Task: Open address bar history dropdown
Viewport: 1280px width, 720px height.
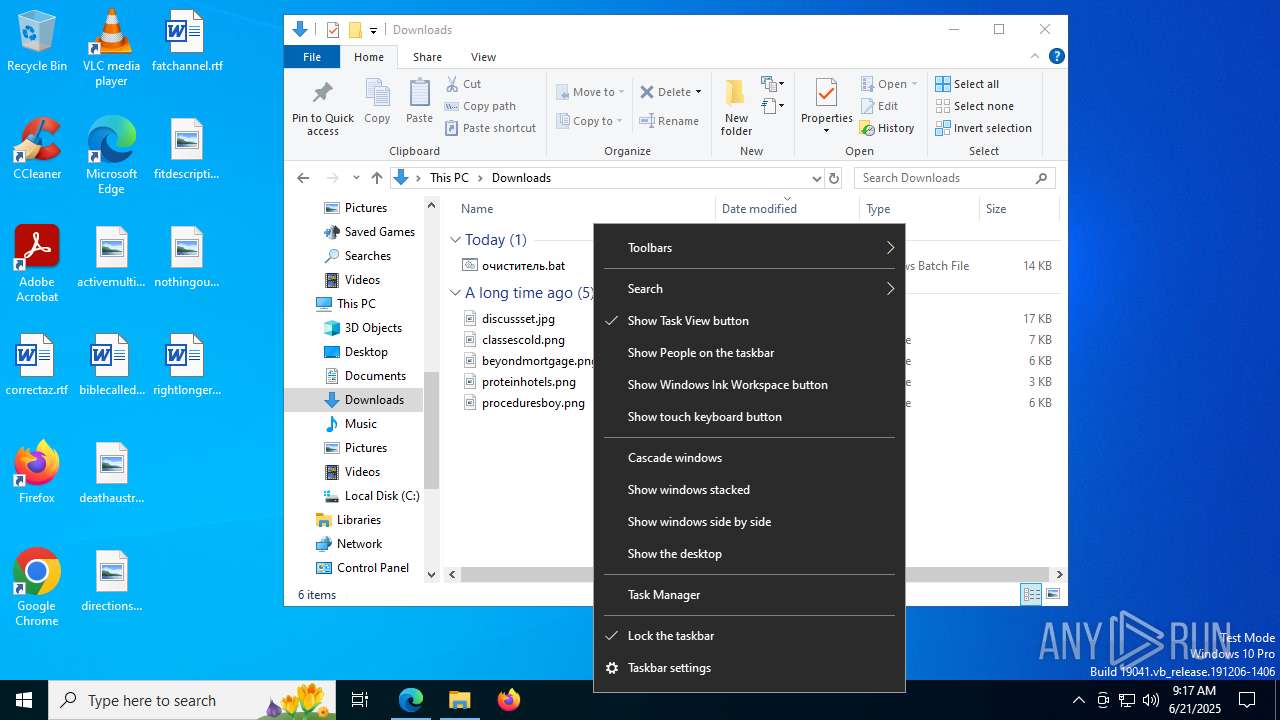Action: tap(816, 178)
